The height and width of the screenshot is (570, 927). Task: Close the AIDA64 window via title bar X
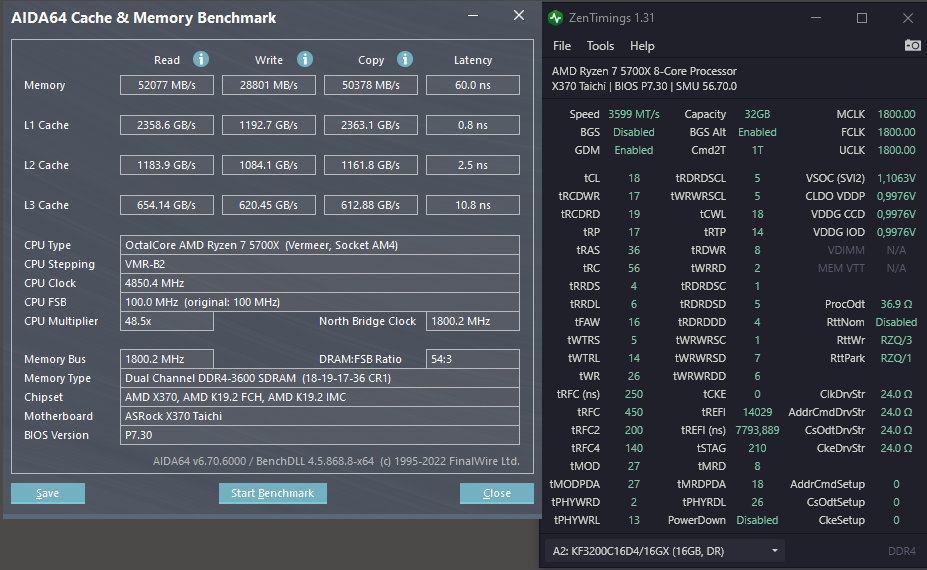click(x=518, y=15)
